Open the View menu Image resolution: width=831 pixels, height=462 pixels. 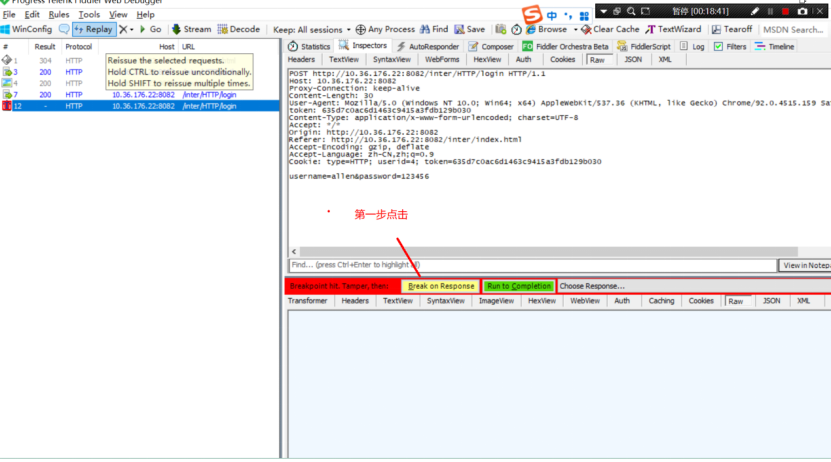coord(118,14)
